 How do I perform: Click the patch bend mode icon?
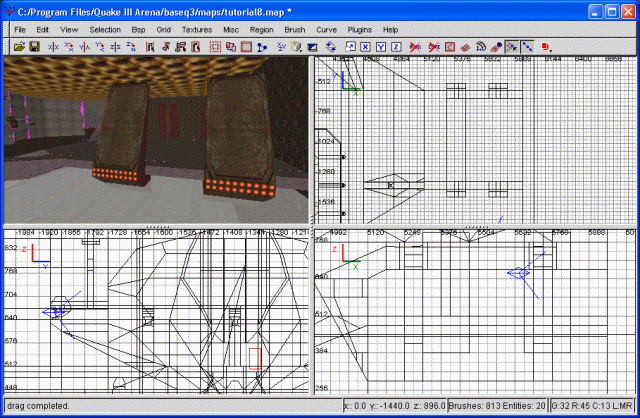(481, 47)
